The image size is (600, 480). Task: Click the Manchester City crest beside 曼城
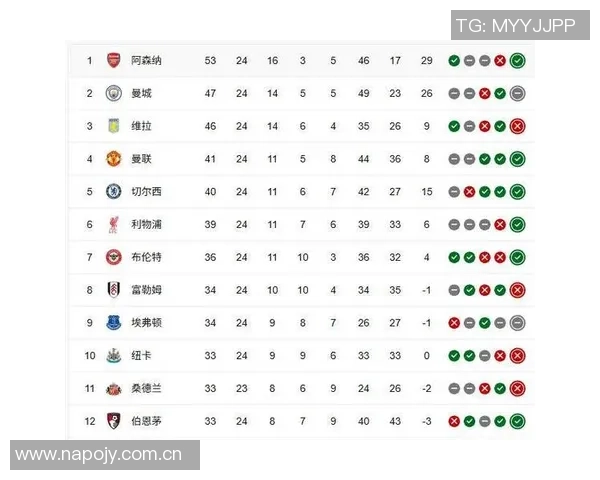(113, 94)
